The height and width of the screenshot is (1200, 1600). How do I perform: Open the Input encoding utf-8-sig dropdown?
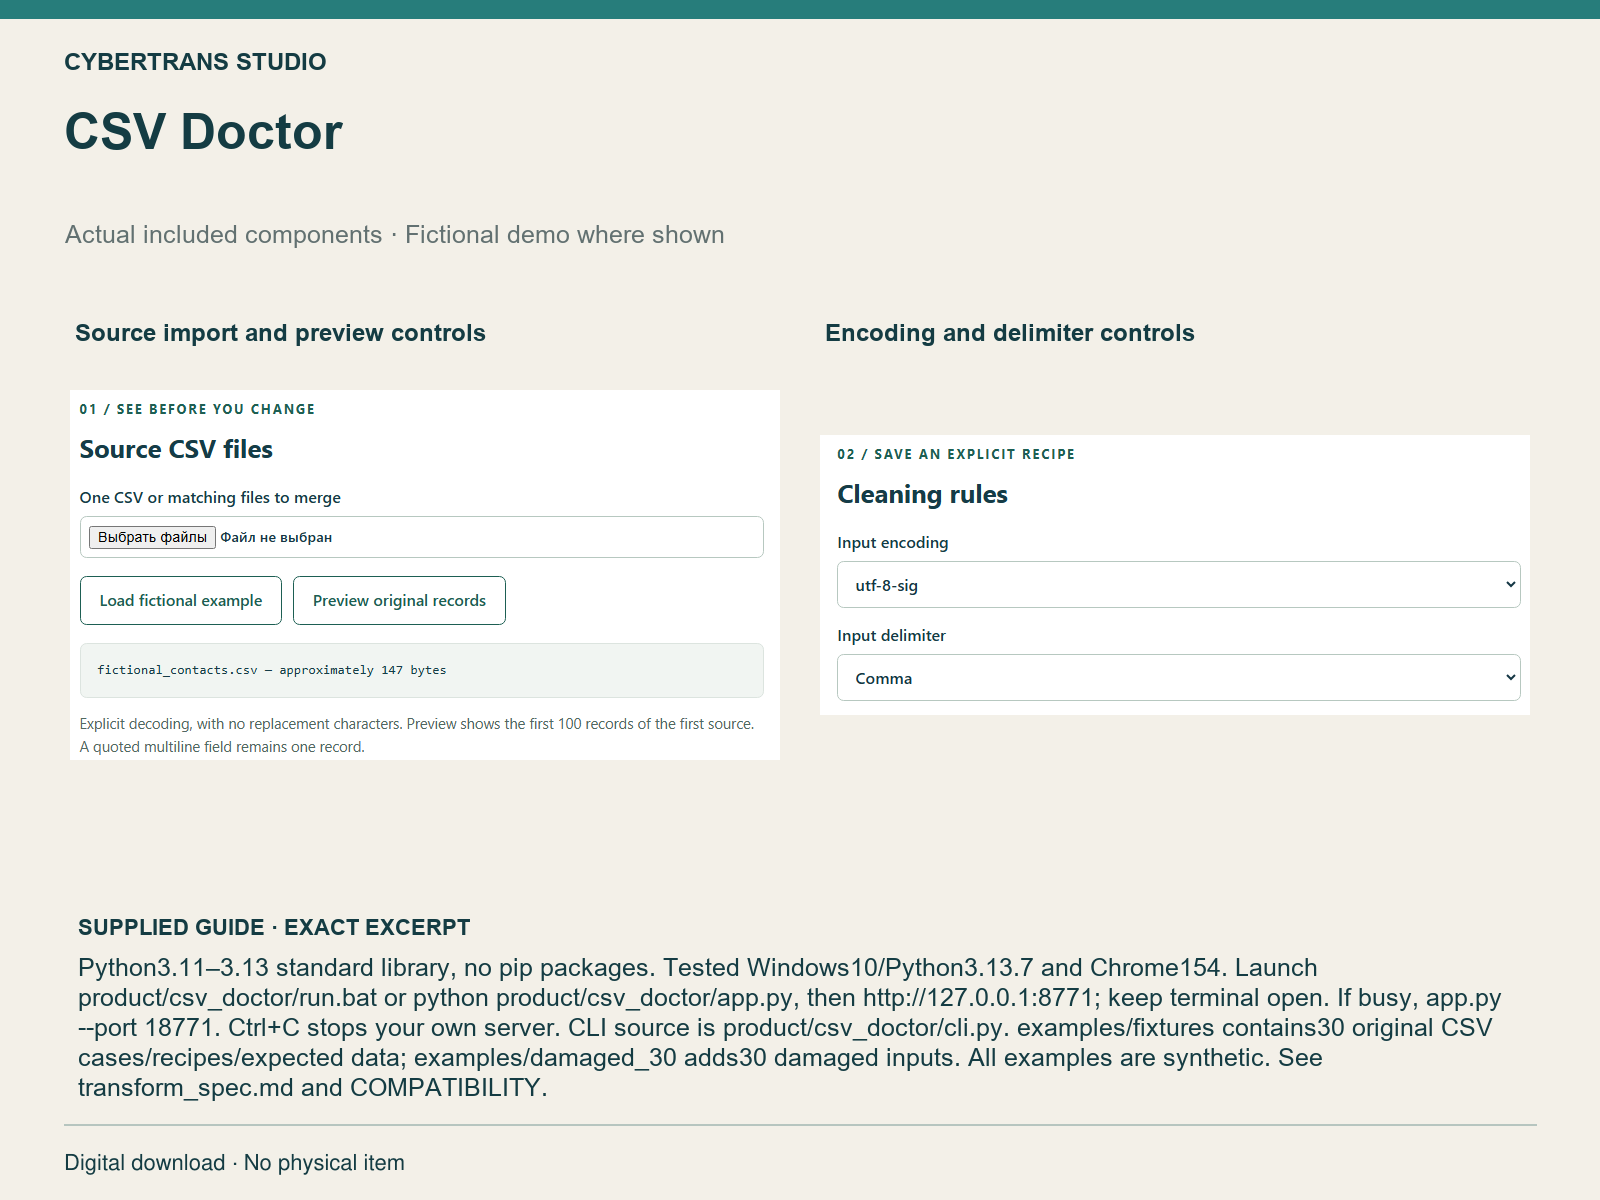point(1178,585)
